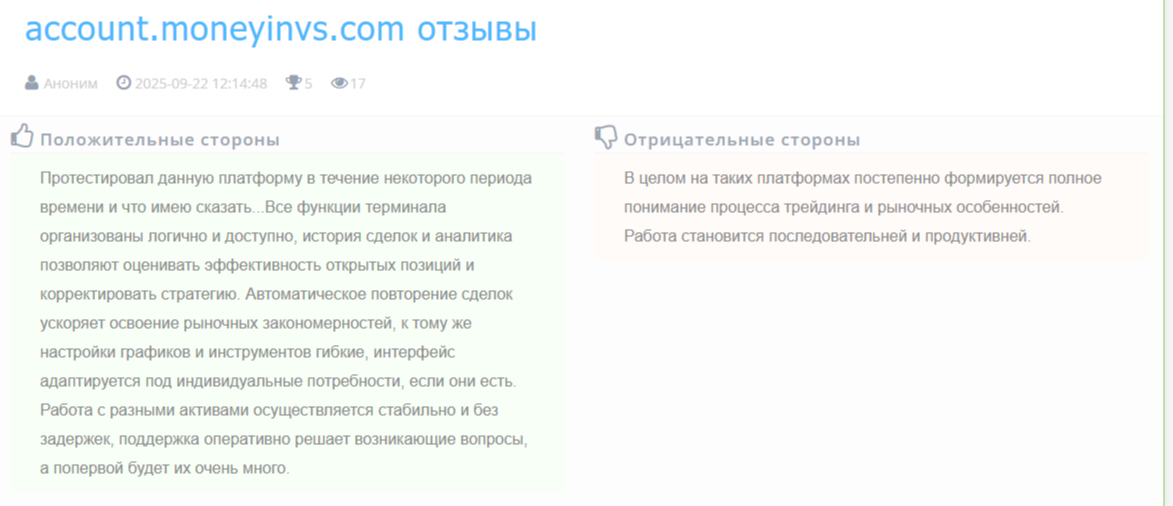
Task: Click the line starting позволяют оценивать эффективность
Action: click(257, 266)
